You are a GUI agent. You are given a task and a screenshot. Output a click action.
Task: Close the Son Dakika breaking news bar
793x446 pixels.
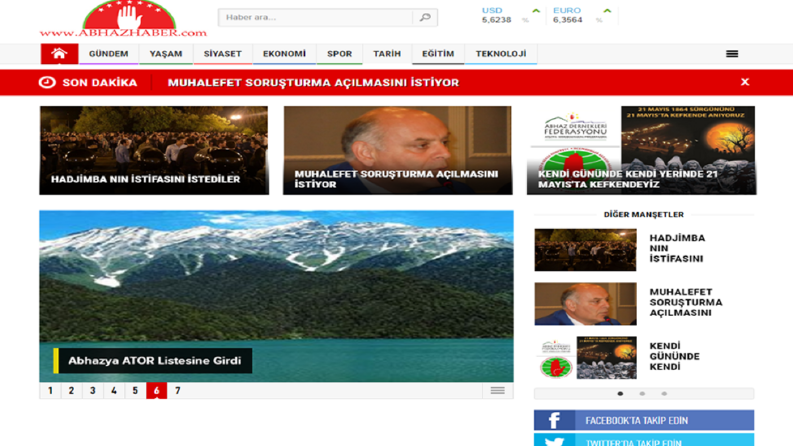(x=745, y=82)
